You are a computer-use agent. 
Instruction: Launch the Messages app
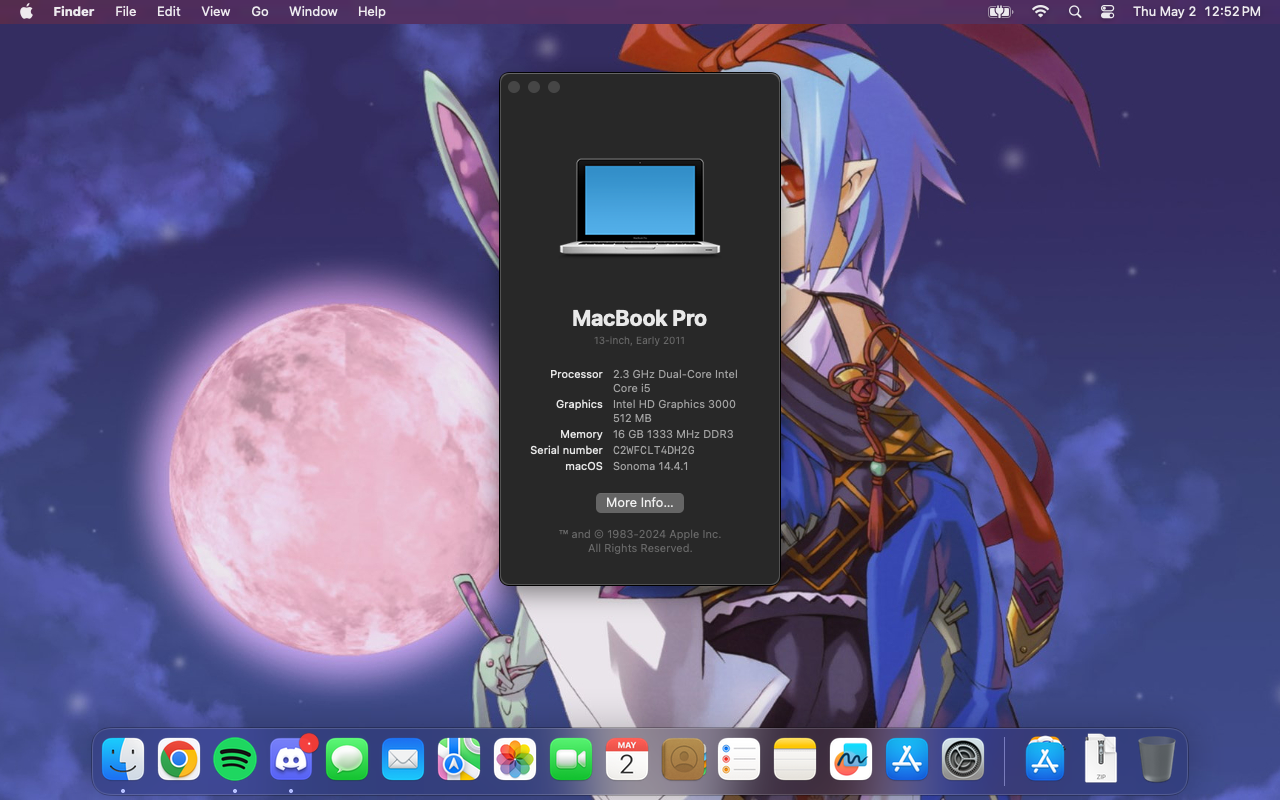(347, 760)
